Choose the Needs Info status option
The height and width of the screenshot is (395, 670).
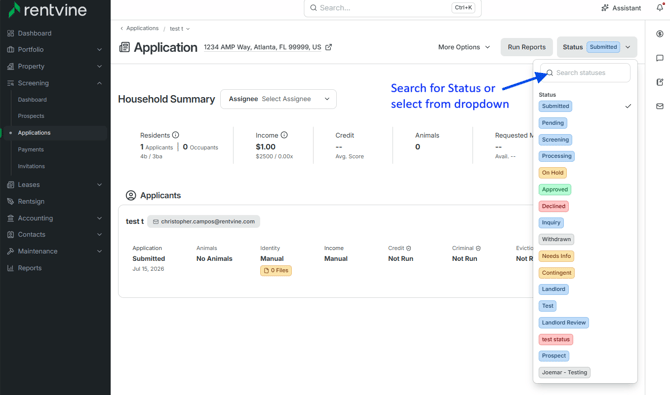556,256
